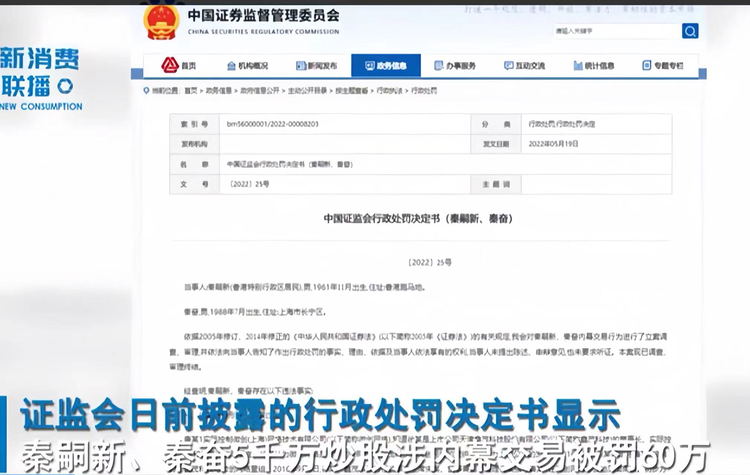This screenshot has height=475, width=750.
Task: Click the CSRC national emblem logo
Action: [x=162, y=22]
